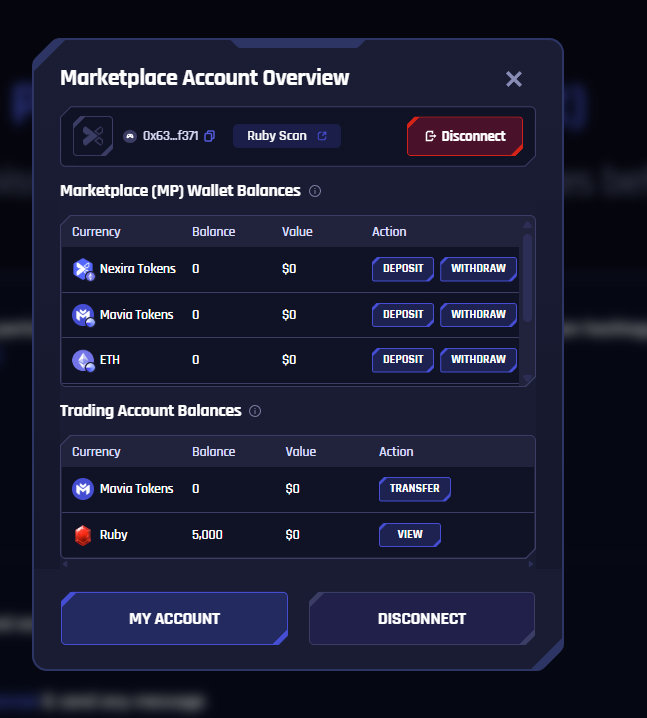Show info for Trading Account Balances
647x718 pixels.
tap(255, 411)
